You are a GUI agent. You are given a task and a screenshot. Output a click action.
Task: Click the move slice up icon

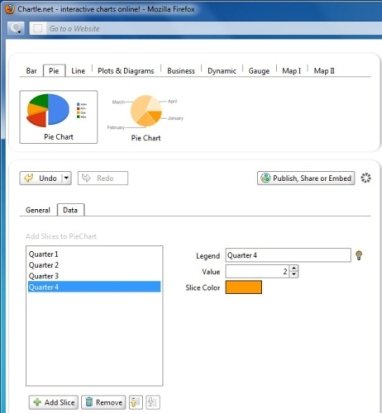(136, 402)
